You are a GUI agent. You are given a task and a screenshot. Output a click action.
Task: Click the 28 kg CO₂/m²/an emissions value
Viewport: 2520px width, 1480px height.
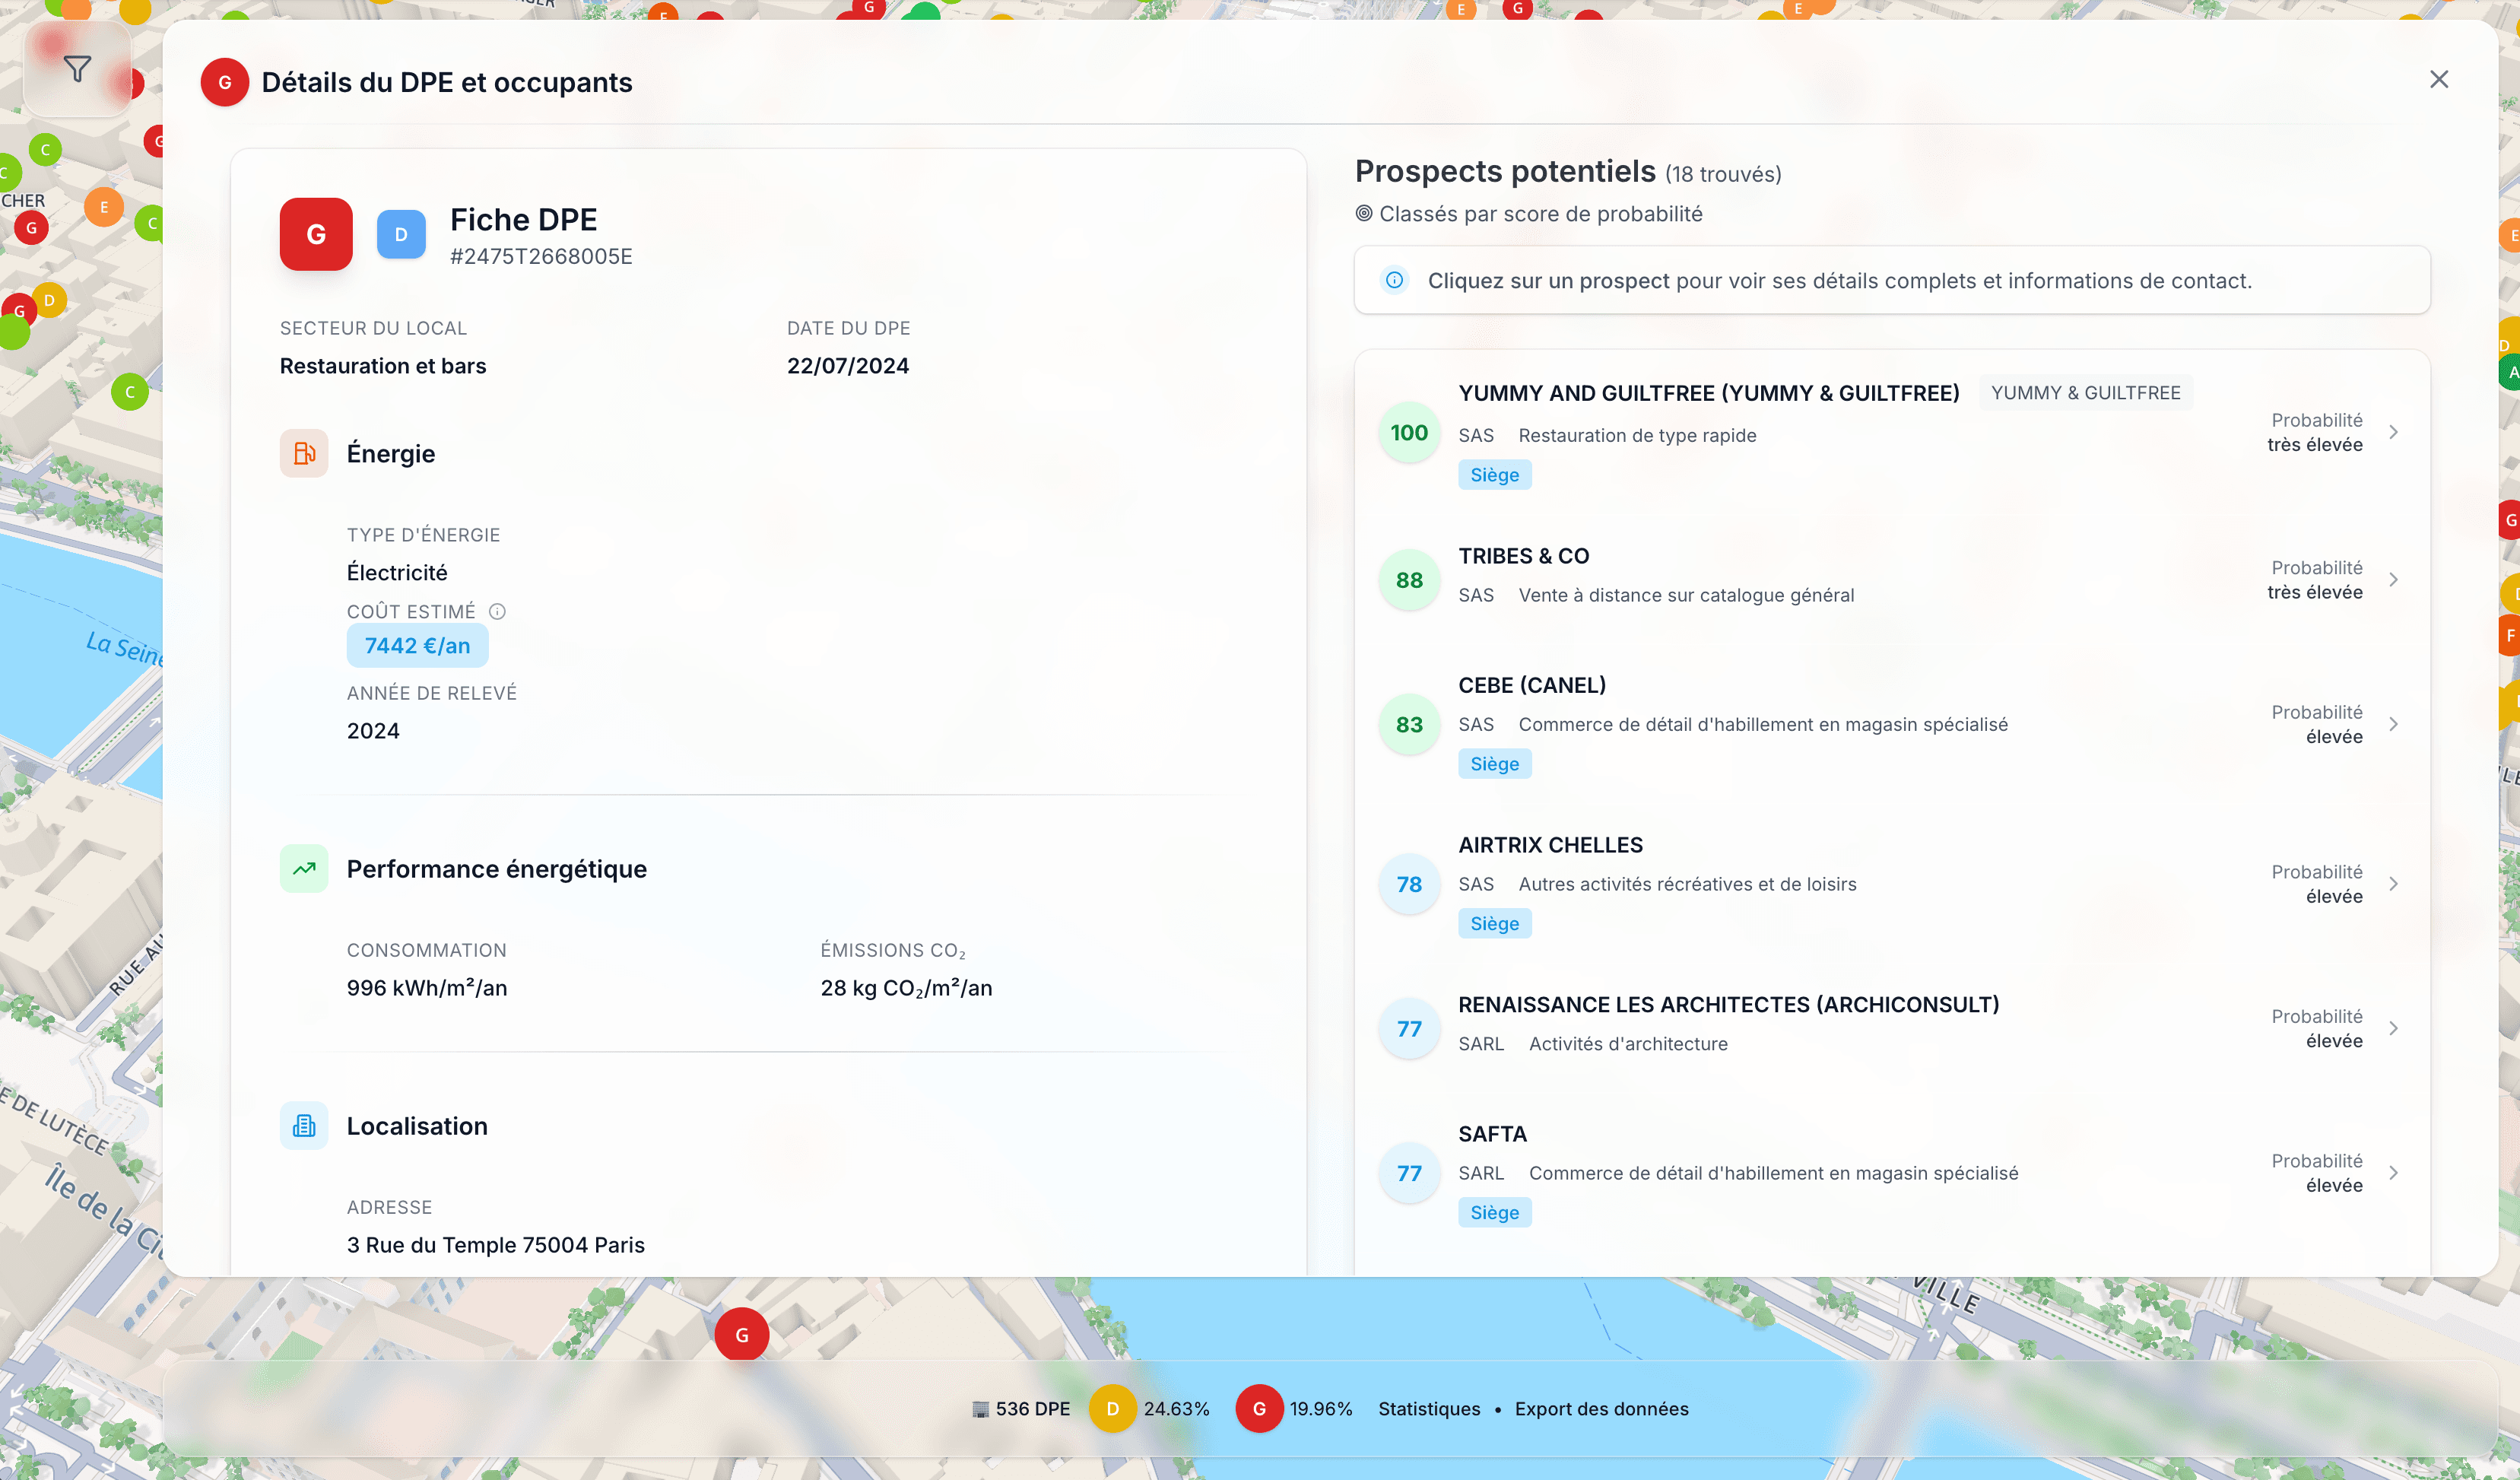(x=906, y=988)
